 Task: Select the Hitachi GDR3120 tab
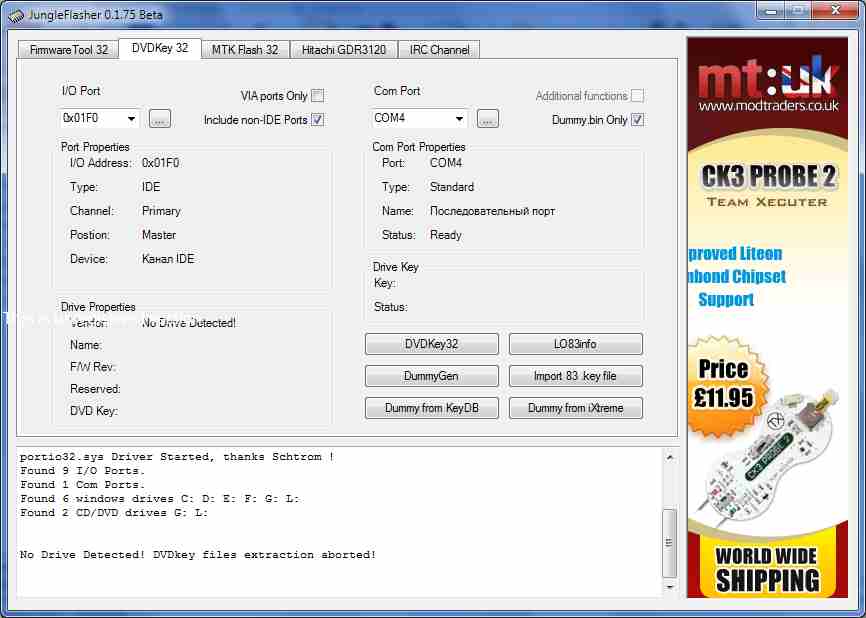pyautogui.click(x=344, y=49)
